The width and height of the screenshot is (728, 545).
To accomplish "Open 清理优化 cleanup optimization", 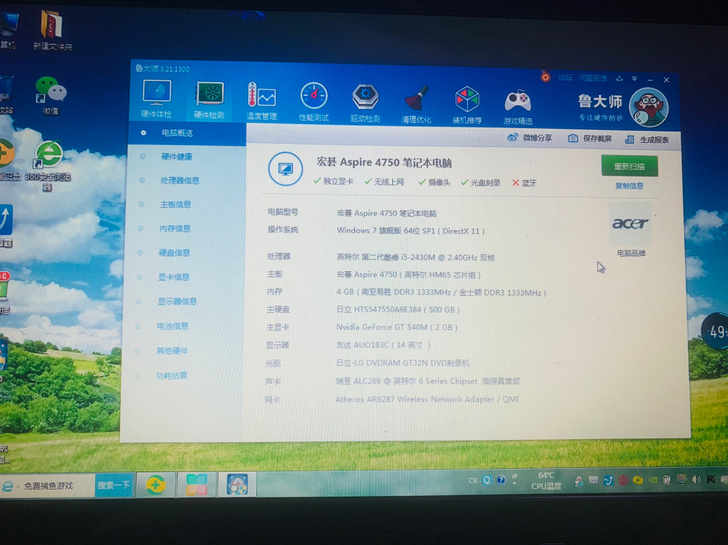I will [x=416, y=104].
